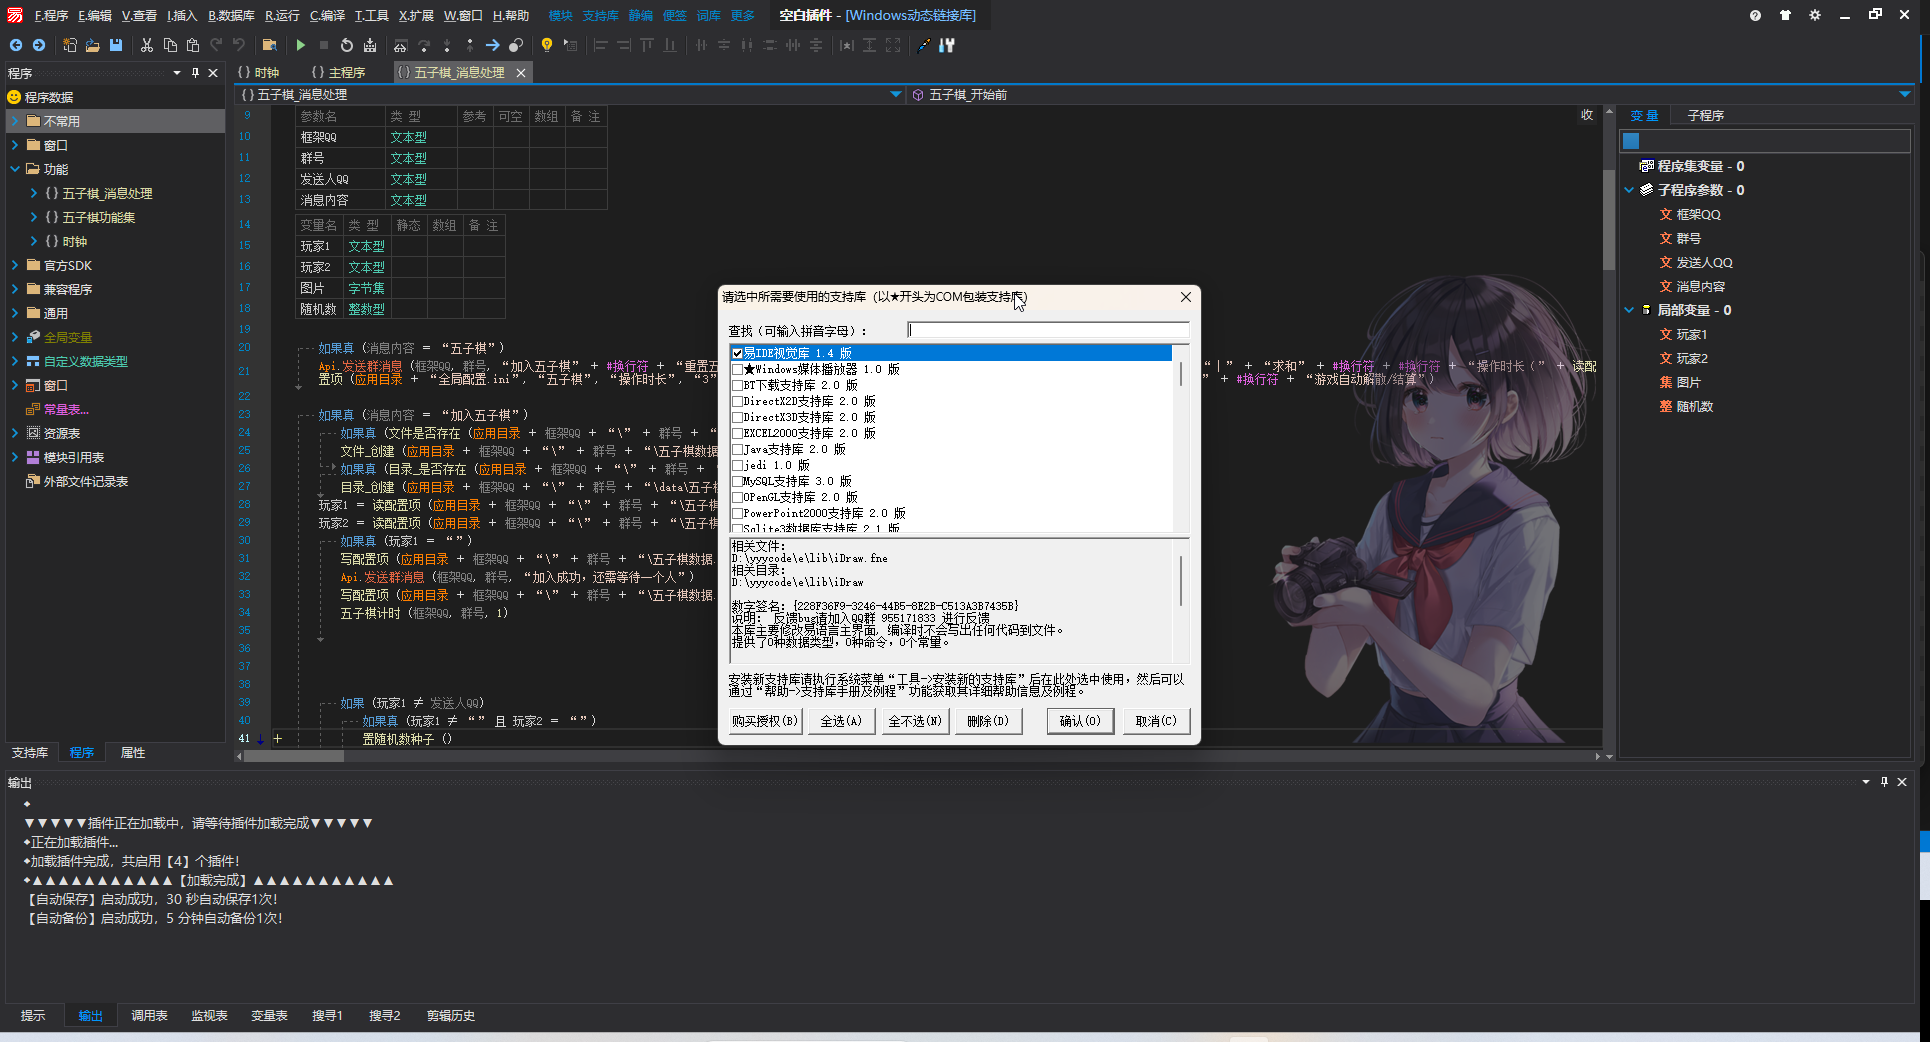Check DirectX2D支持库 2.0 版 checkbox

click(737, 401)
